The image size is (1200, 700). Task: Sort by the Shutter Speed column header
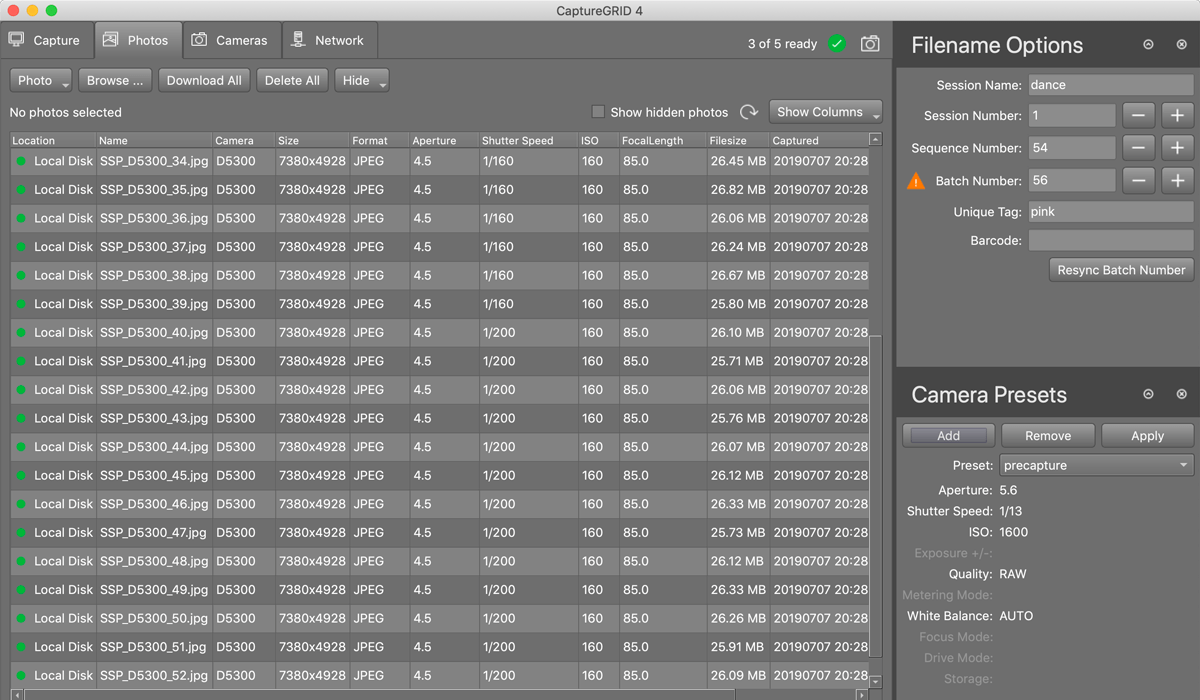click(528, 140)
